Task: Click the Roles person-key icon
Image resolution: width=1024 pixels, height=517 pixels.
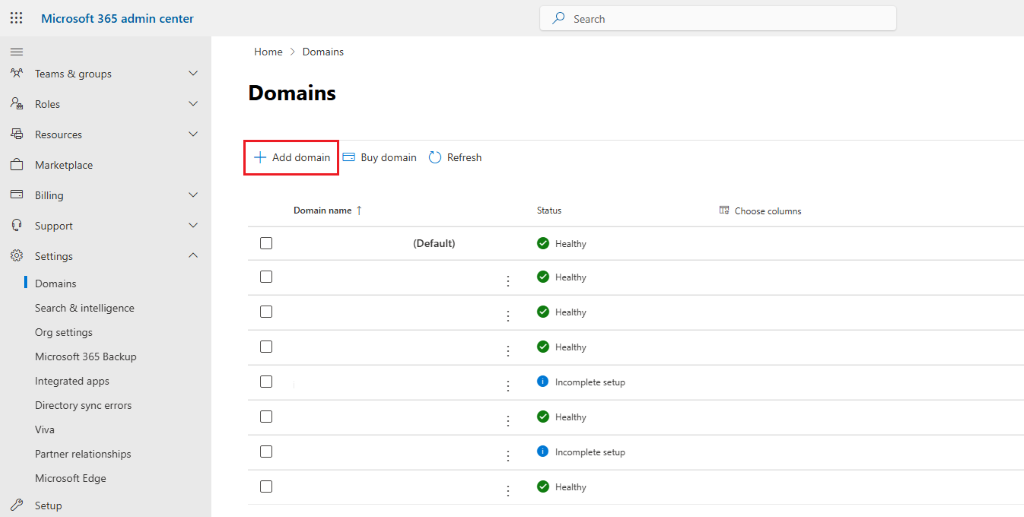Action: (16, 103)
